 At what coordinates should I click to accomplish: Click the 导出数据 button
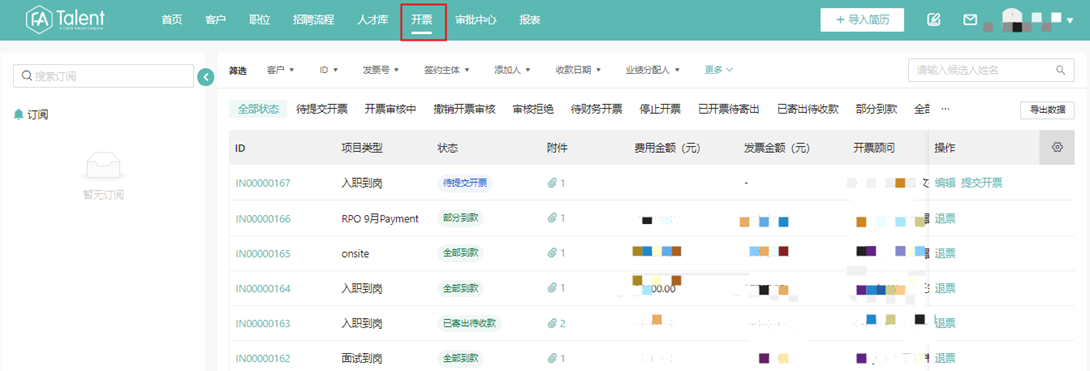1047,110
